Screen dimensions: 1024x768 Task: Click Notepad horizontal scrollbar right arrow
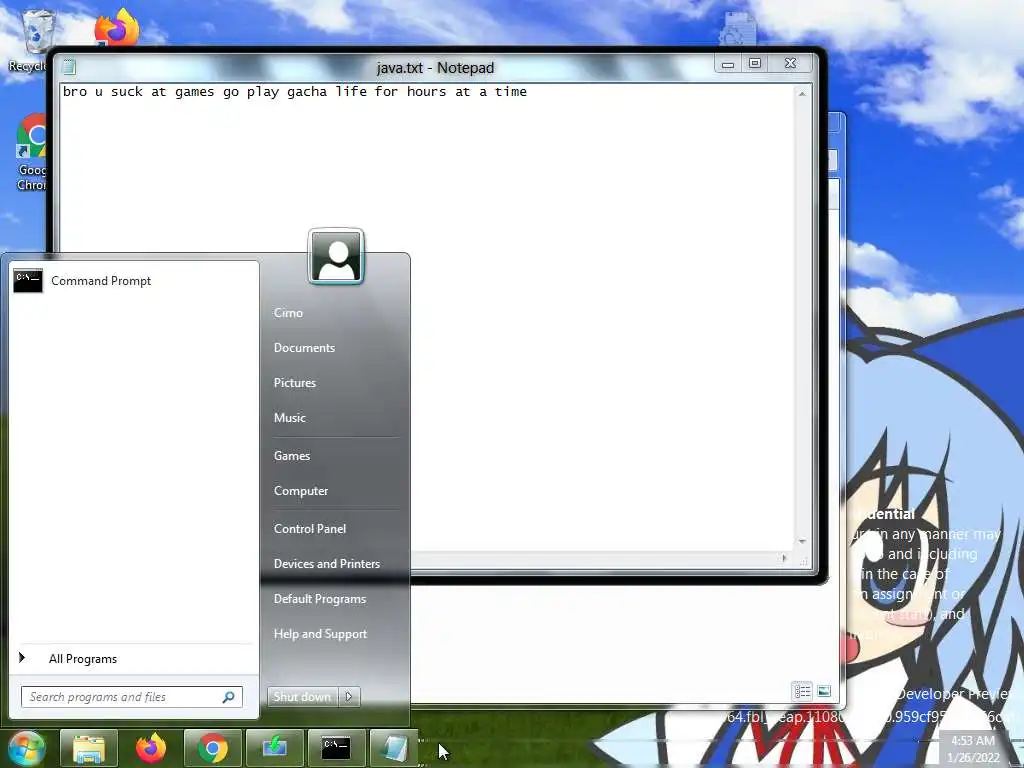pos(784,558)
